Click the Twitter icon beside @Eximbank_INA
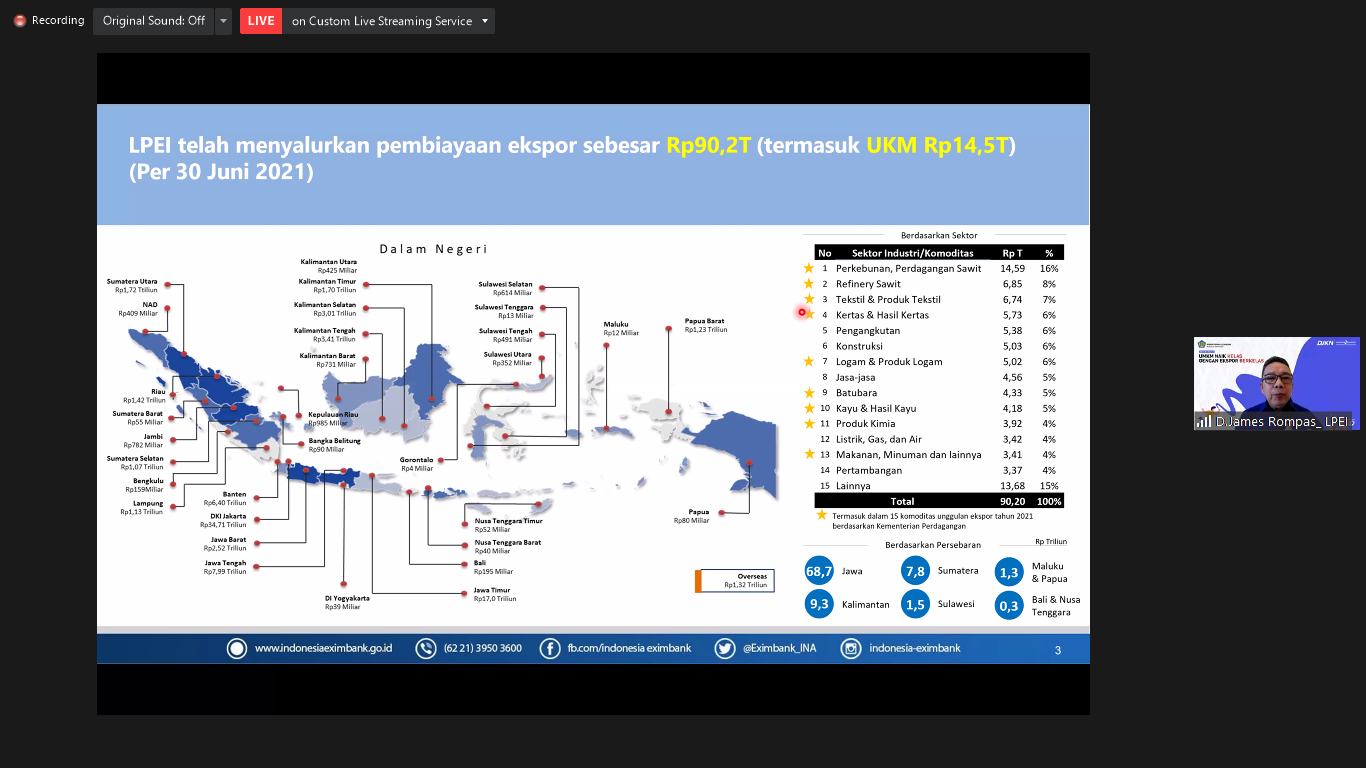This screenshot has width=1366, height=768. (x=725, y=648)
